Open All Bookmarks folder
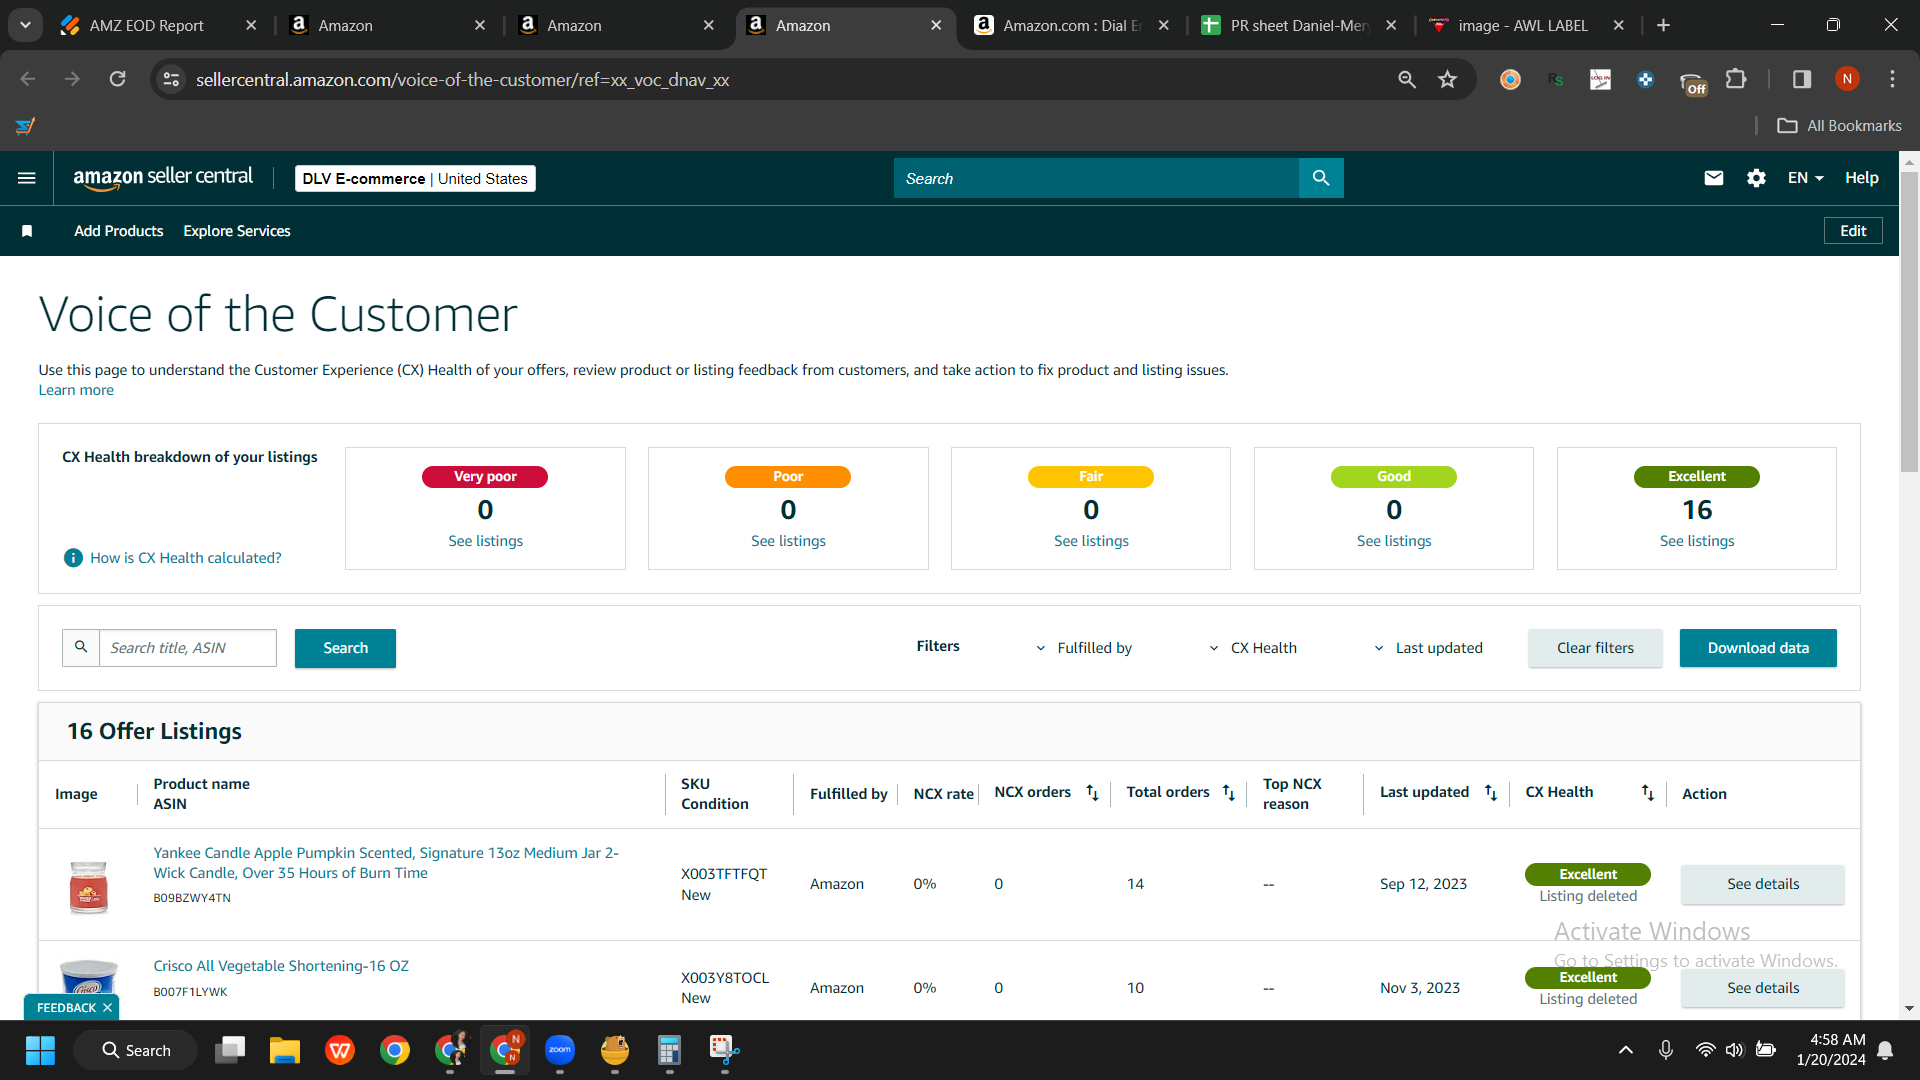 1839,126
